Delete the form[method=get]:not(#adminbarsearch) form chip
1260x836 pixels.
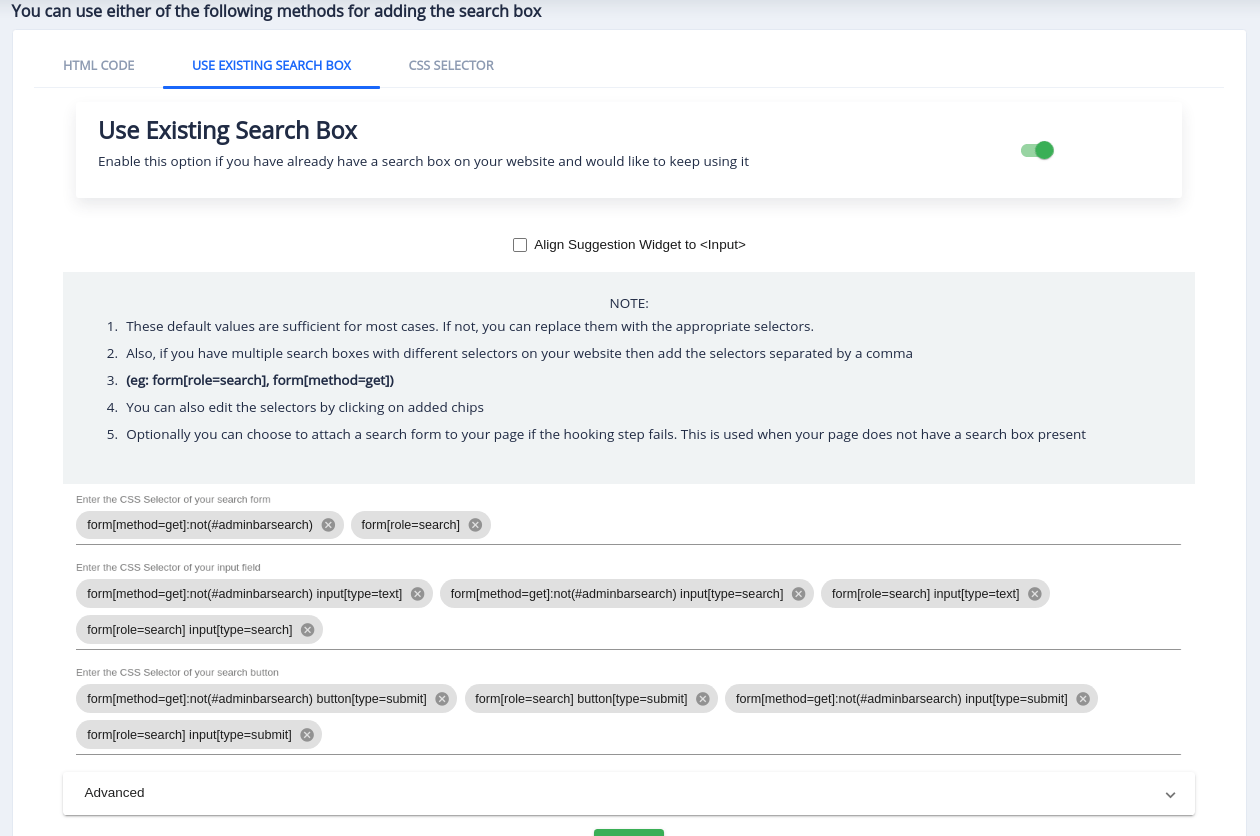coord(328,524)
